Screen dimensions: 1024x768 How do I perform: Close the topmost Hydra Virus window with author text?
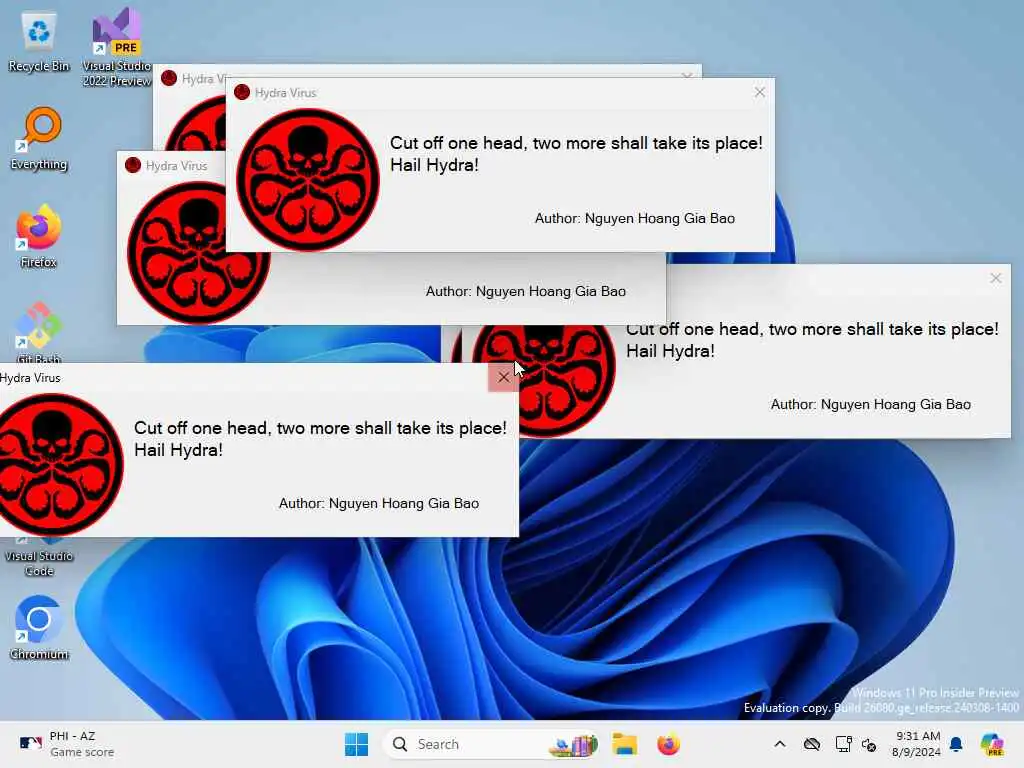coord(760,92)
